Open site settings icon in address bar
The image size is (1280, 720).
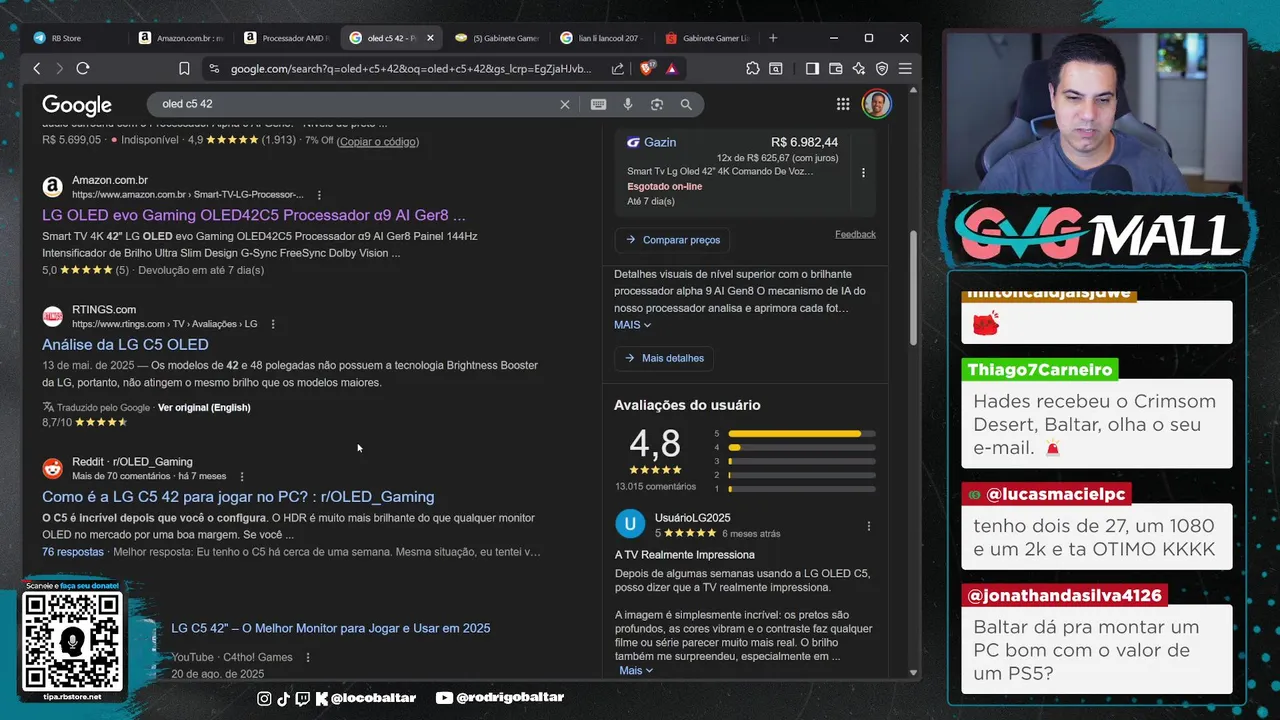(212, 69)
